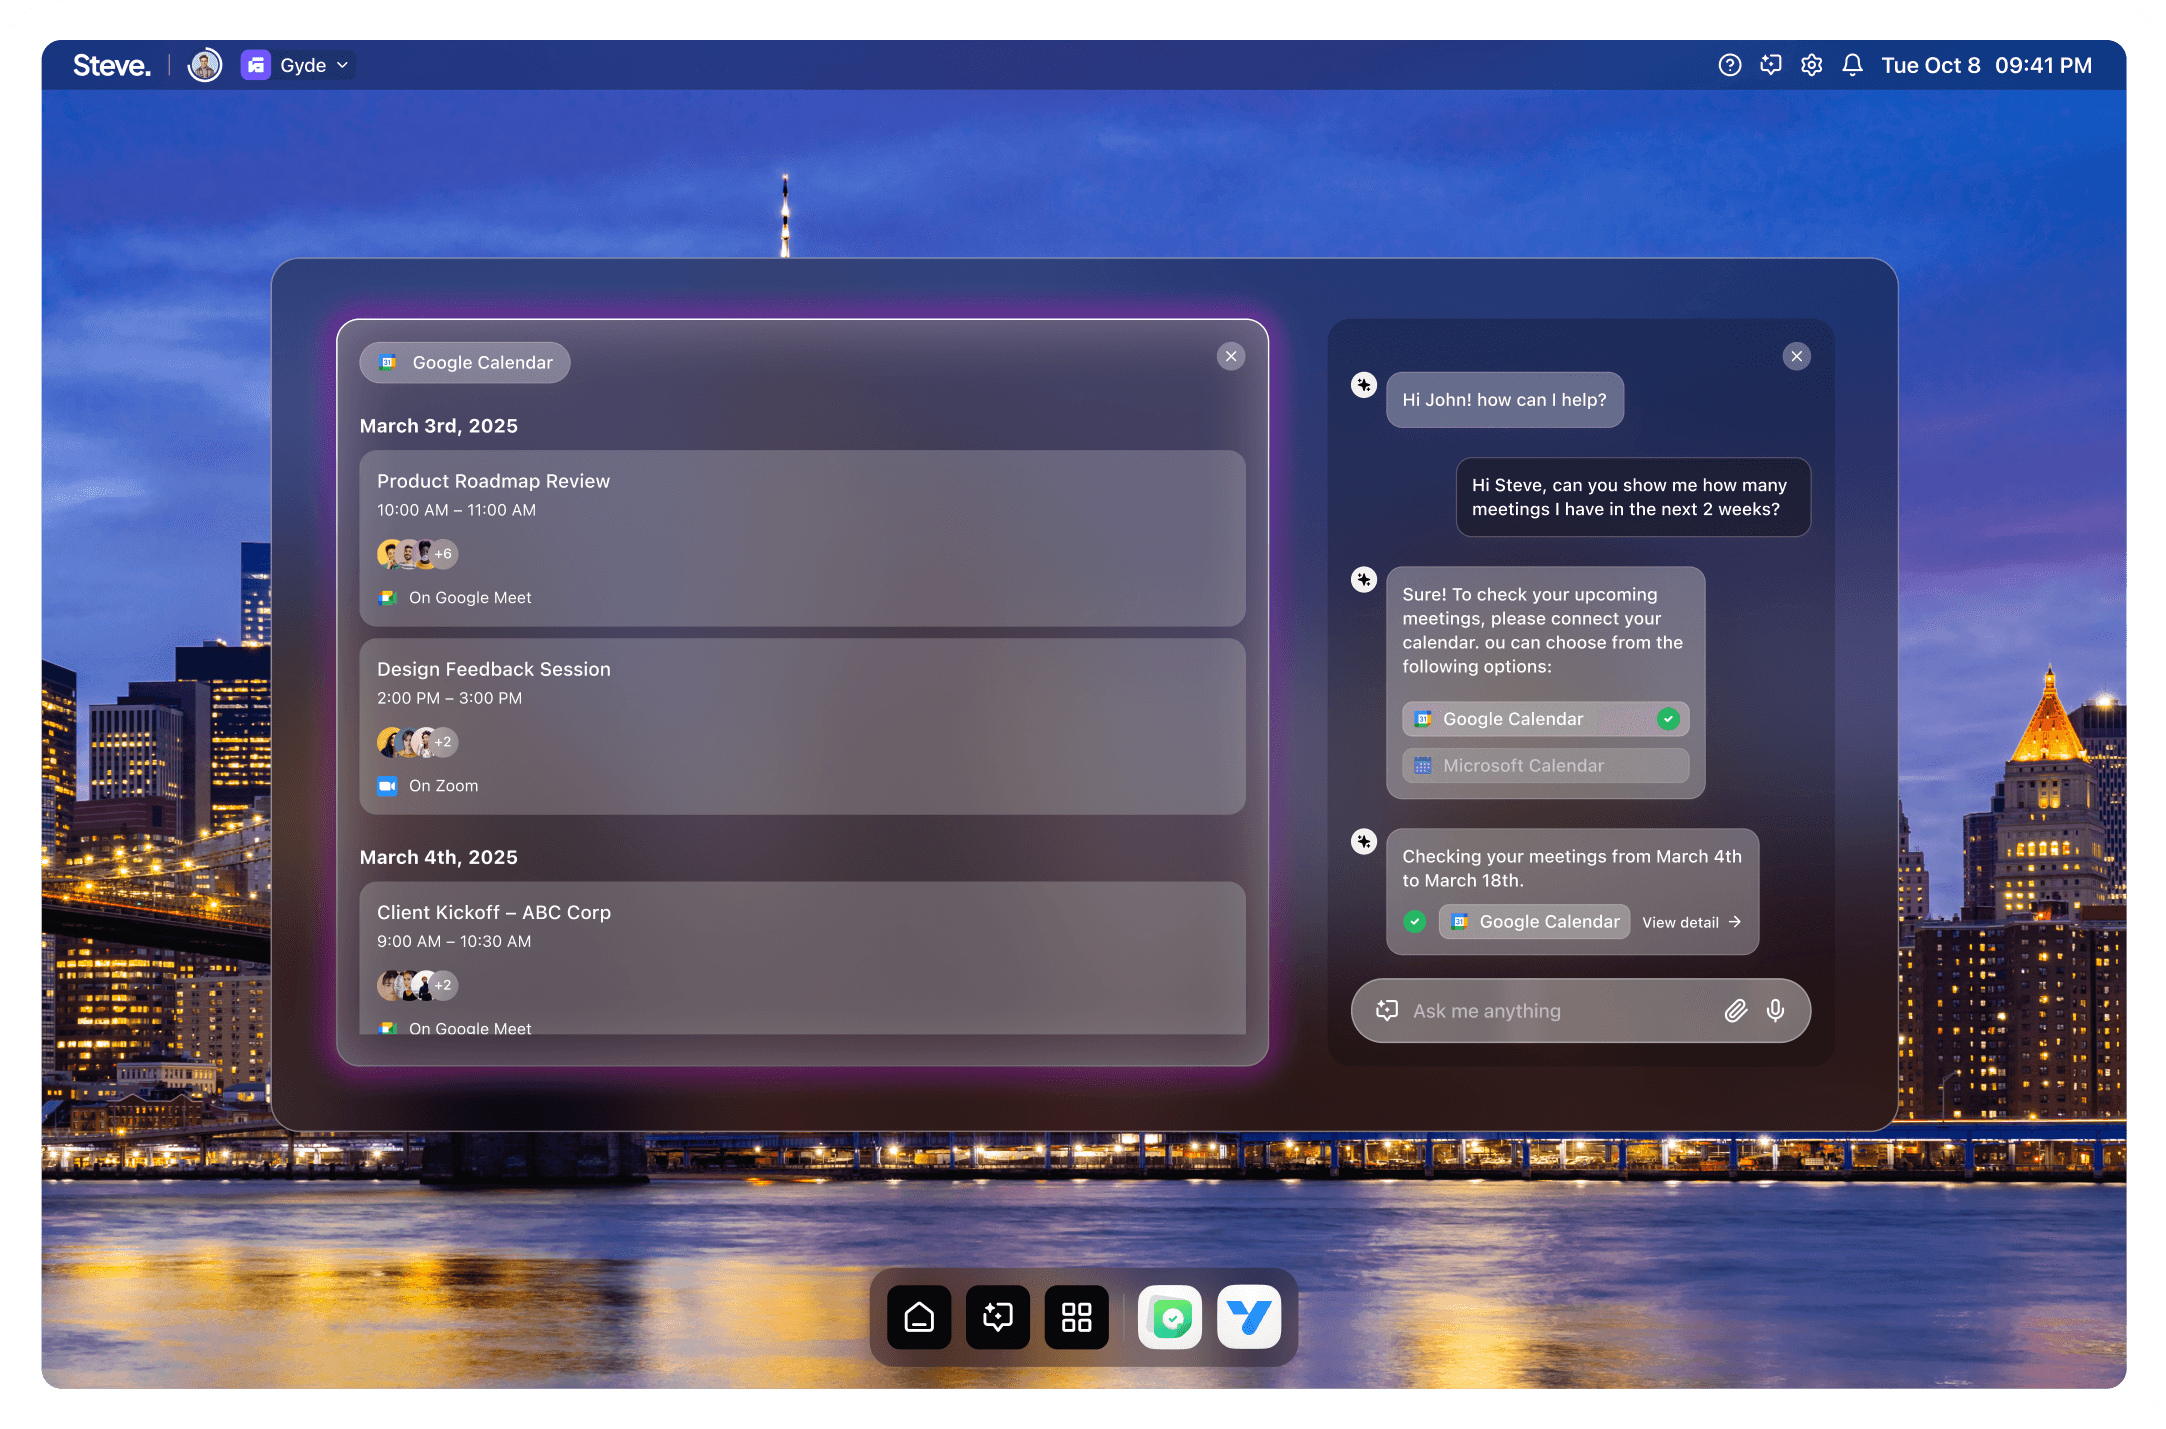Screen dimensions: 2166x1429
Task: Click View detail link
Action: pos(1691,922)
